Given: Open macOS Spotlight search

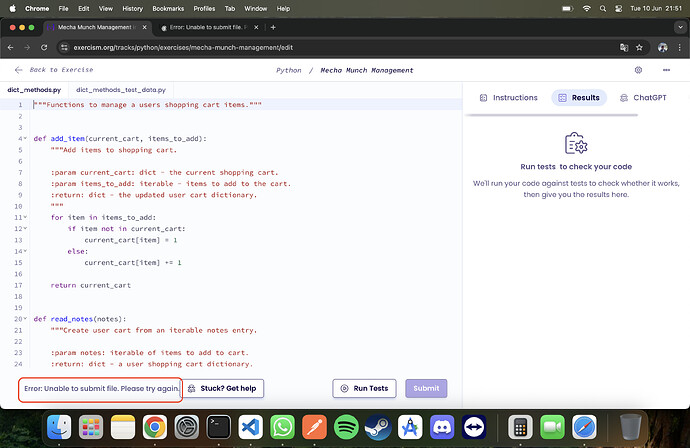Looking at the screenshot, I should point(603,8).
